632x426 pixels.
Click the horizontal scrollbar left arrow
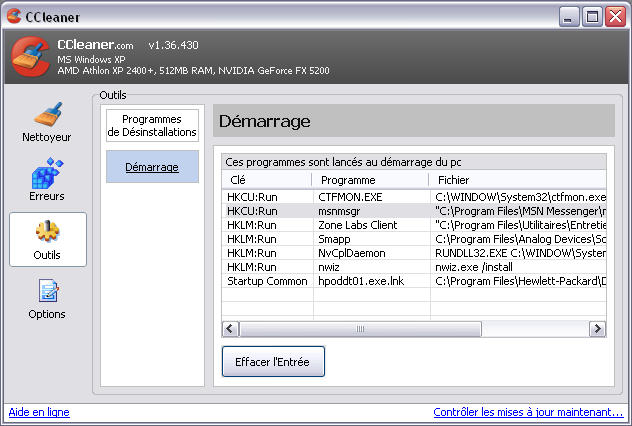click(230, 329)
